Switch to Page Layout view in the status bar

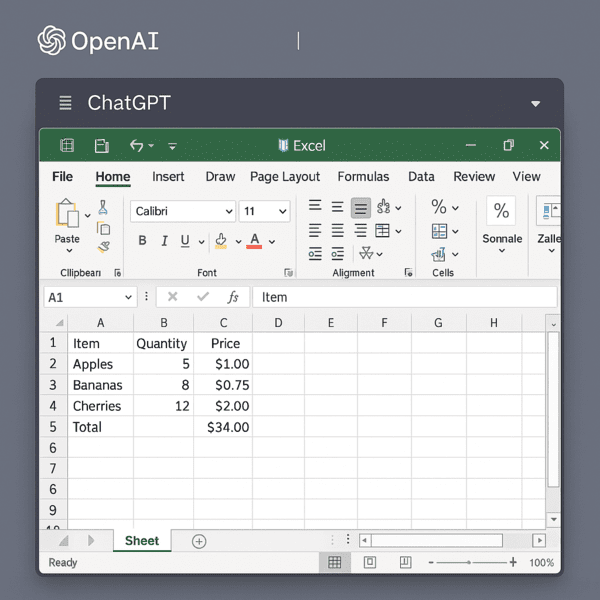point(369,563)
